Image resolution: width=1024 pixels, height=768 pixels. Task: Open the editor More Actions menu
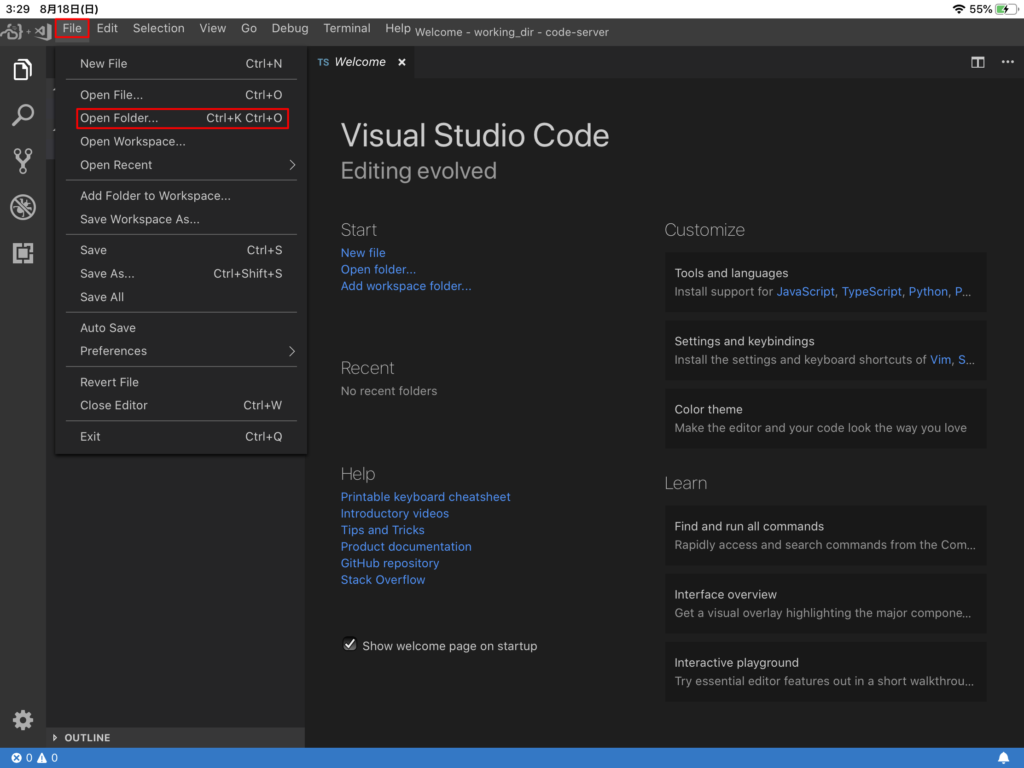[1007, 62]
